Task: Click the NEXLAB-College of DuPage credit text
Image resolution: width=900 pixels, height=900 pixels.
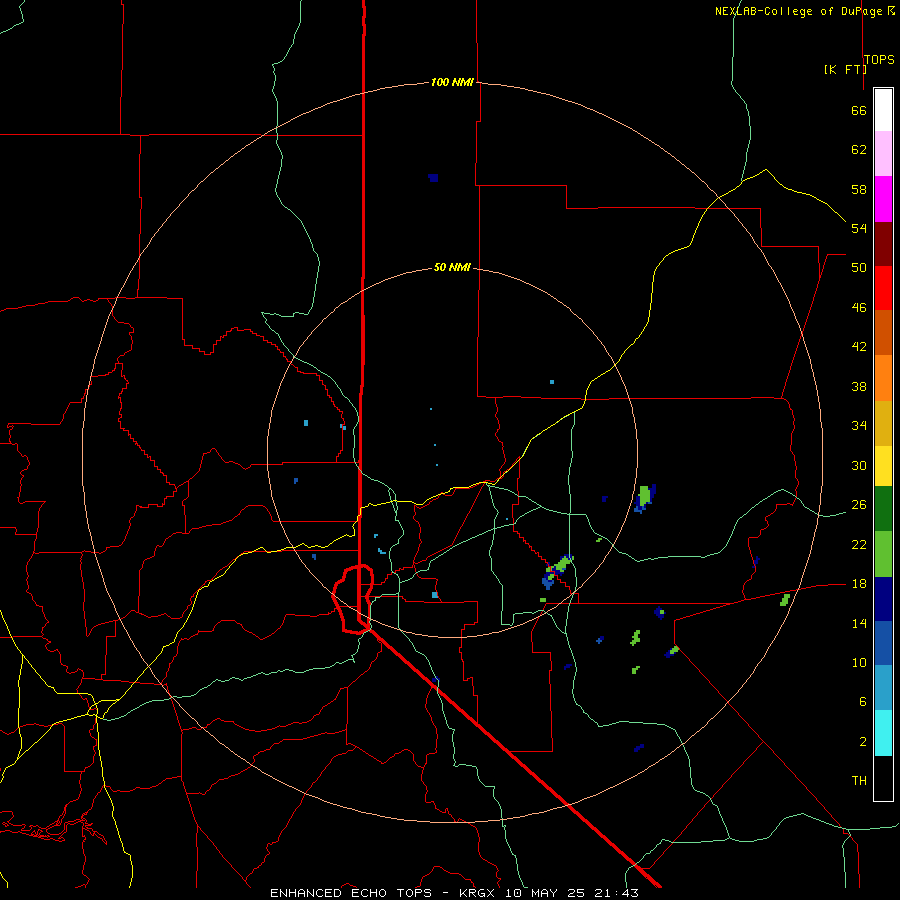Action: pos(798,11)
